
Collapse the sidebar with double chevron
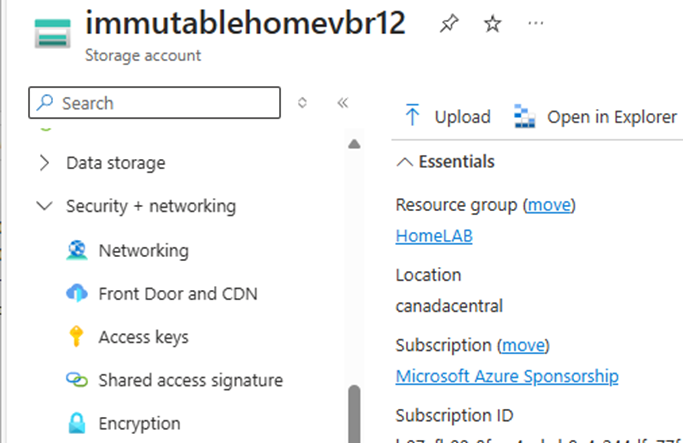[x=343, y=103]
